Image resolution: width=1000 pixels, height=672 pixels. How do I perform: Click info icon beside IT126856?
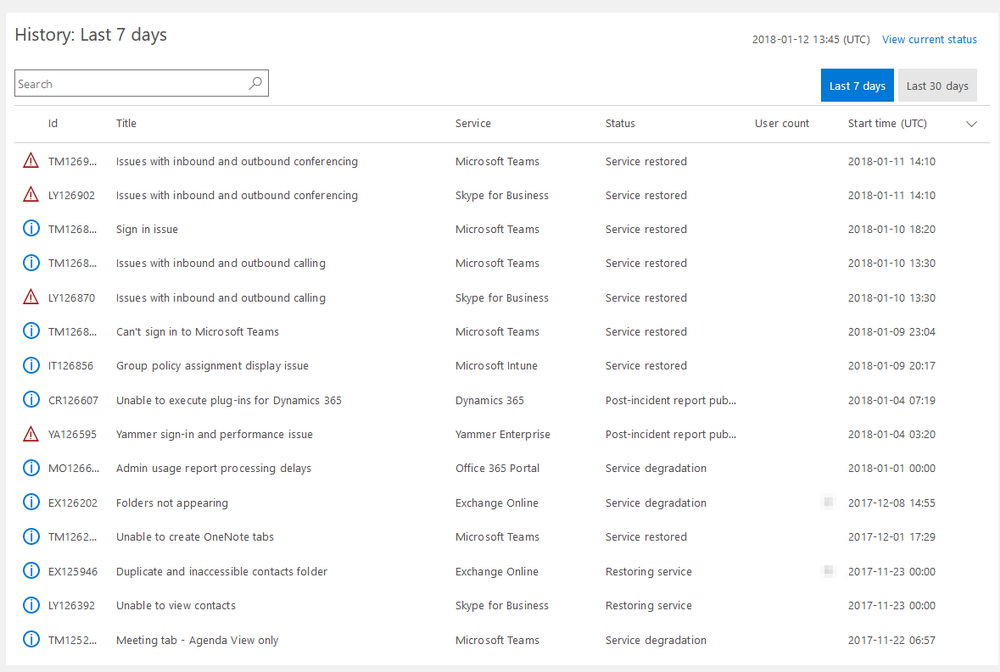click(31, 365)
